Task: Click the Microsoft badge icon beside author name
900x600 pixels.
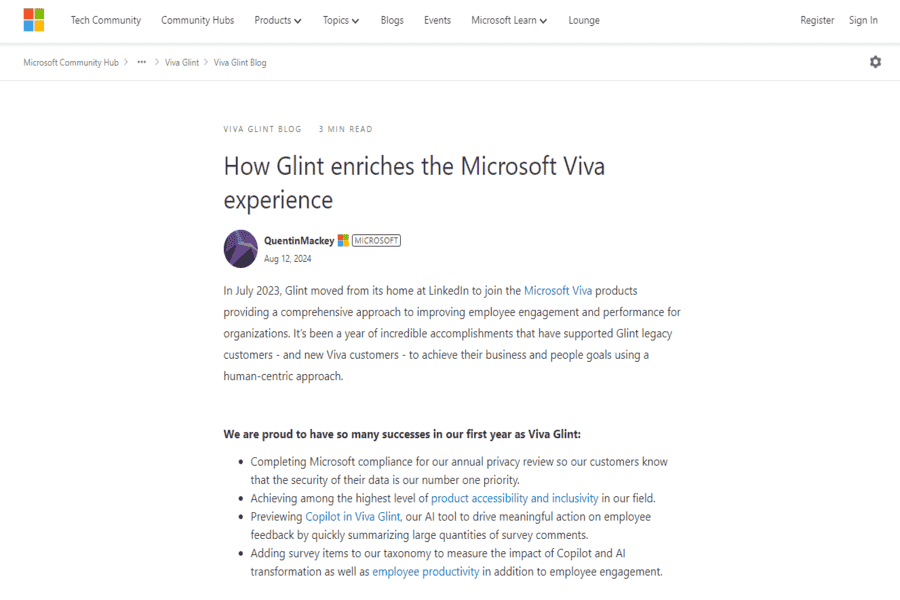Action: point(343,241)
